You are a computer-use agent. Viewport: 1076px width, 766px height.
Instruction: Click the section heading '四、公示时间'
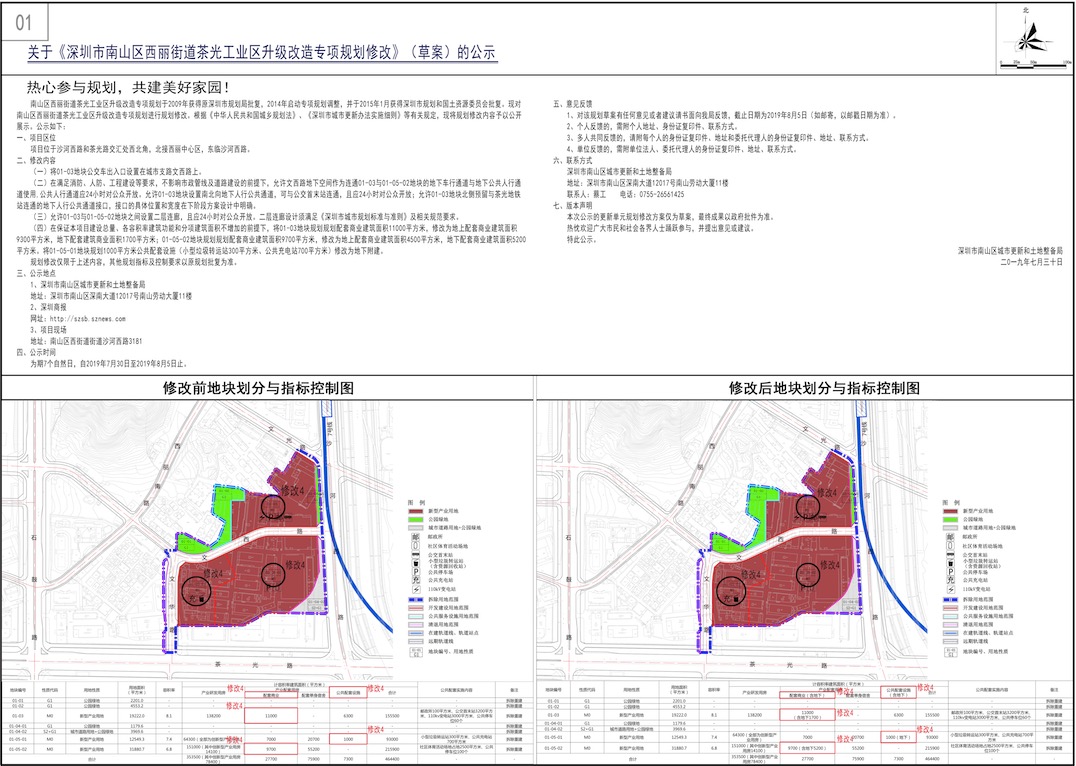[36, 352]
